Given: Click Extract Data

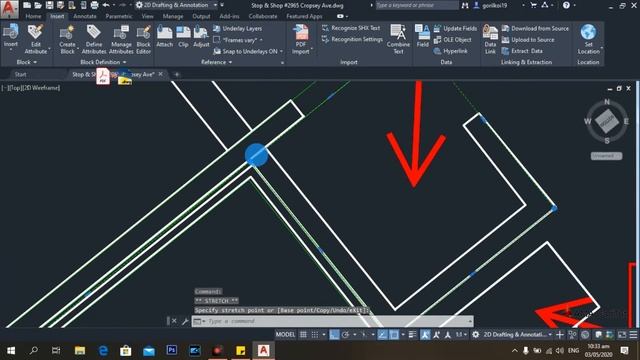Looking at the screenshot, I should tap(522, 51).
